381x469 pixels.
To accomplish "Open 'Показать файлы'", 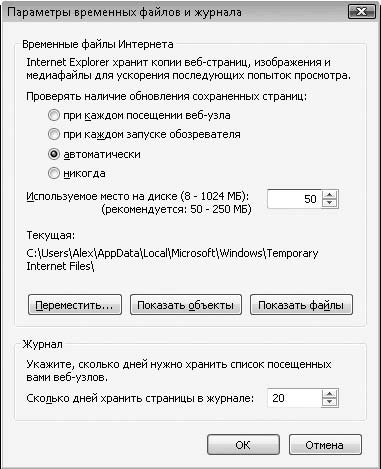I will pyautogui.click(x=301, y=305).
